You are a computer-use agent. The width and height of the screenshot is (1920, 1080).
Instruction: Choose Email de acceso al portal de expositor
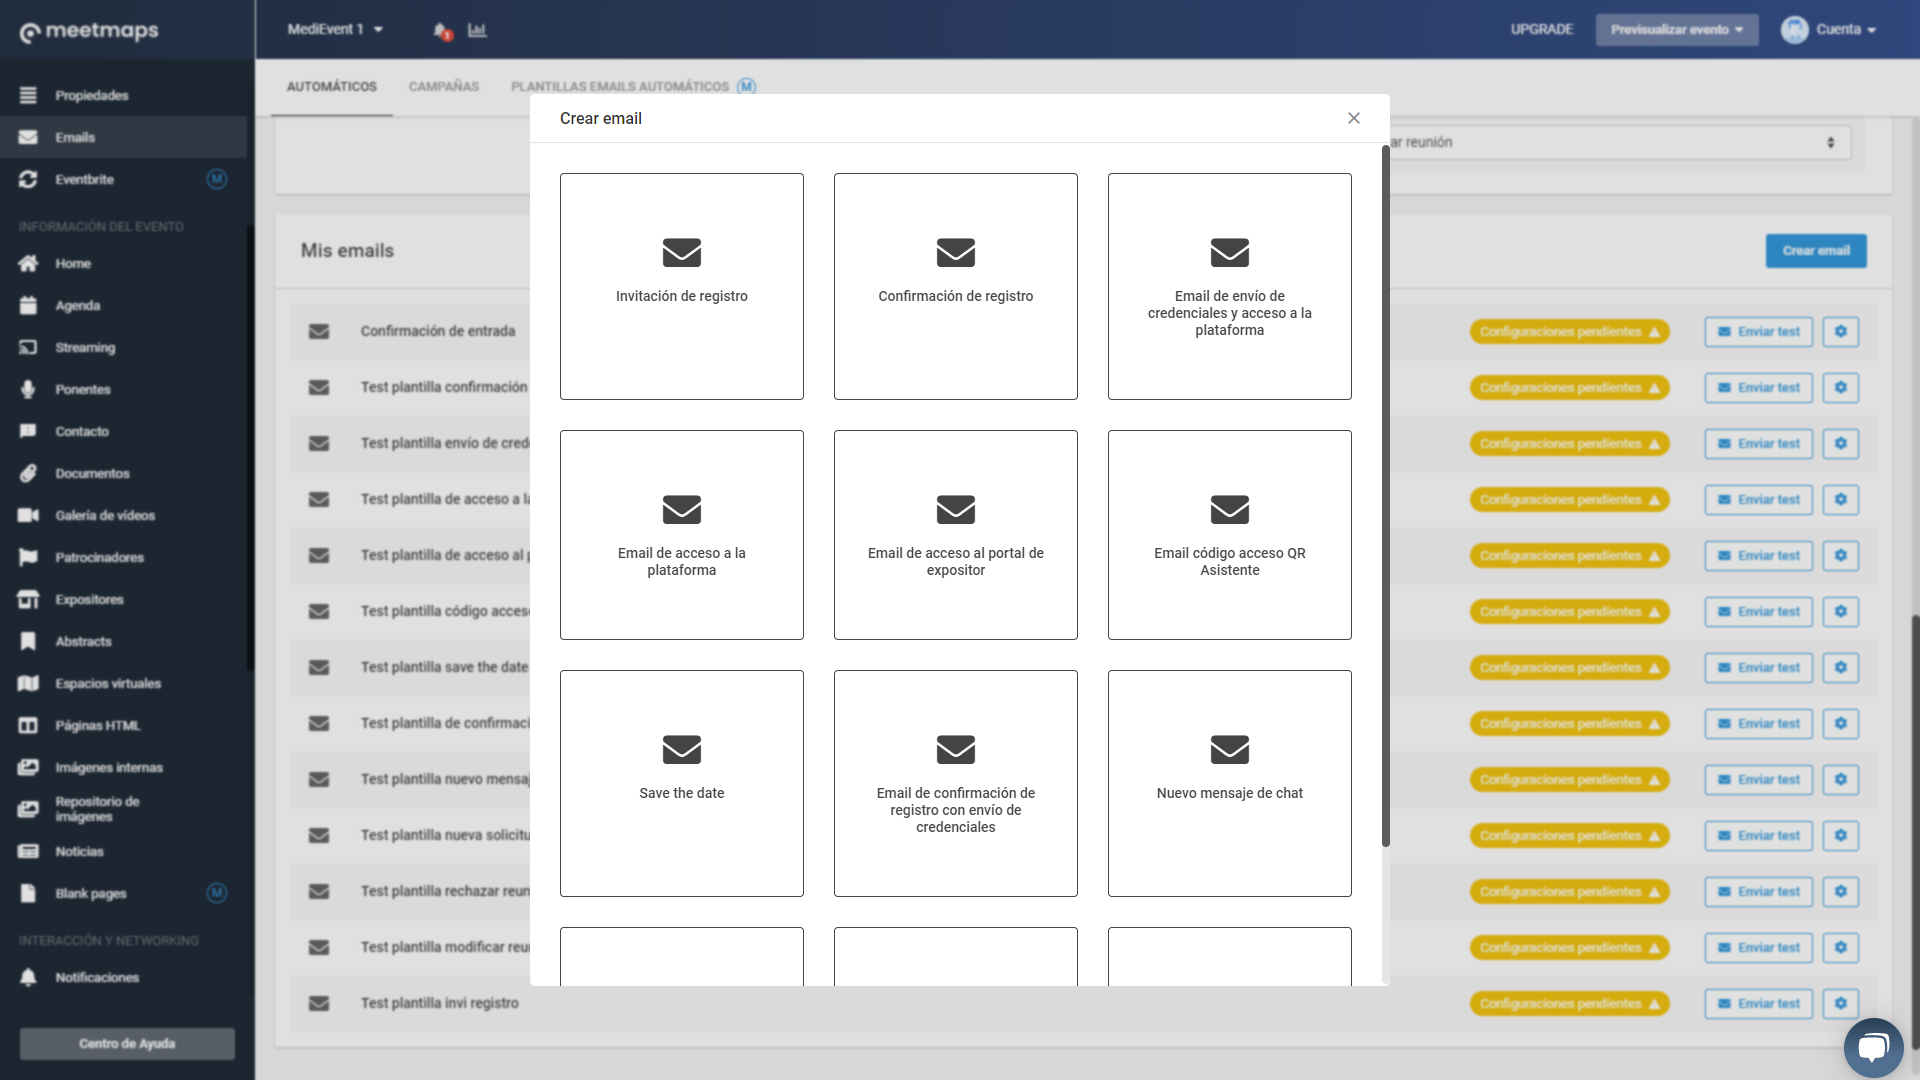[955, 535]
